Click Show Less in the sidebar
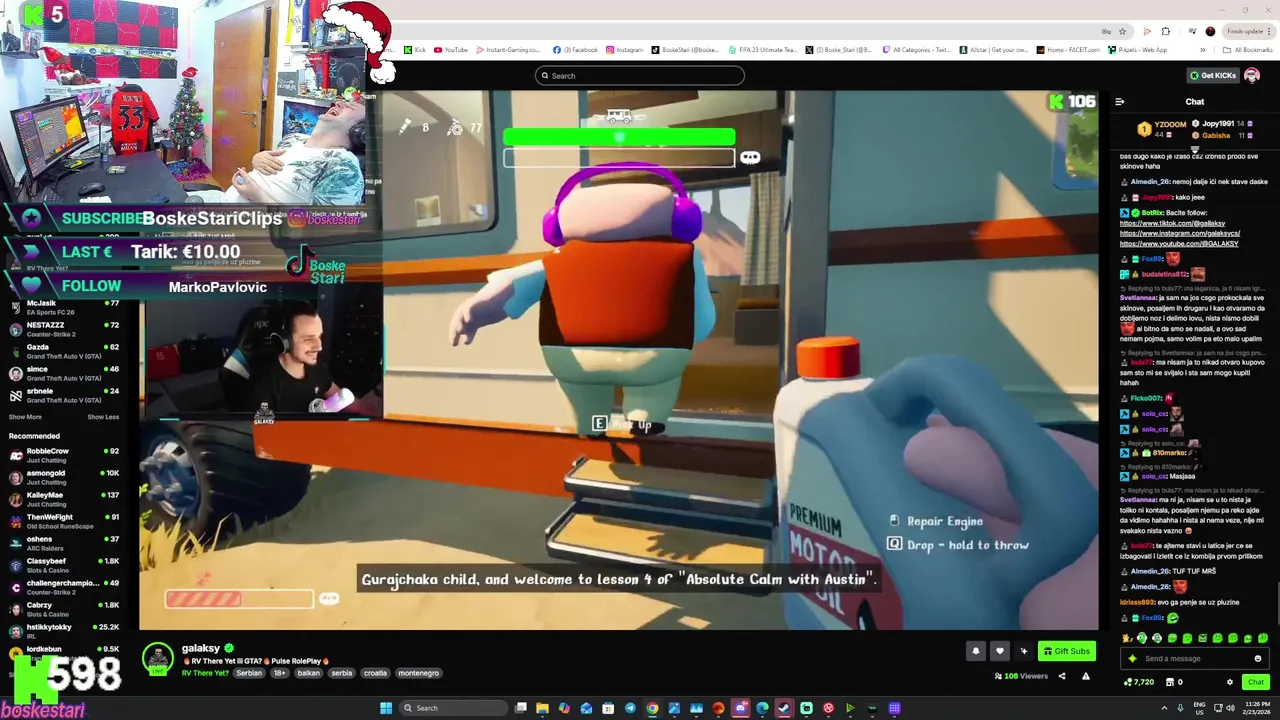The image size is (1280, 720). [103, 417]
